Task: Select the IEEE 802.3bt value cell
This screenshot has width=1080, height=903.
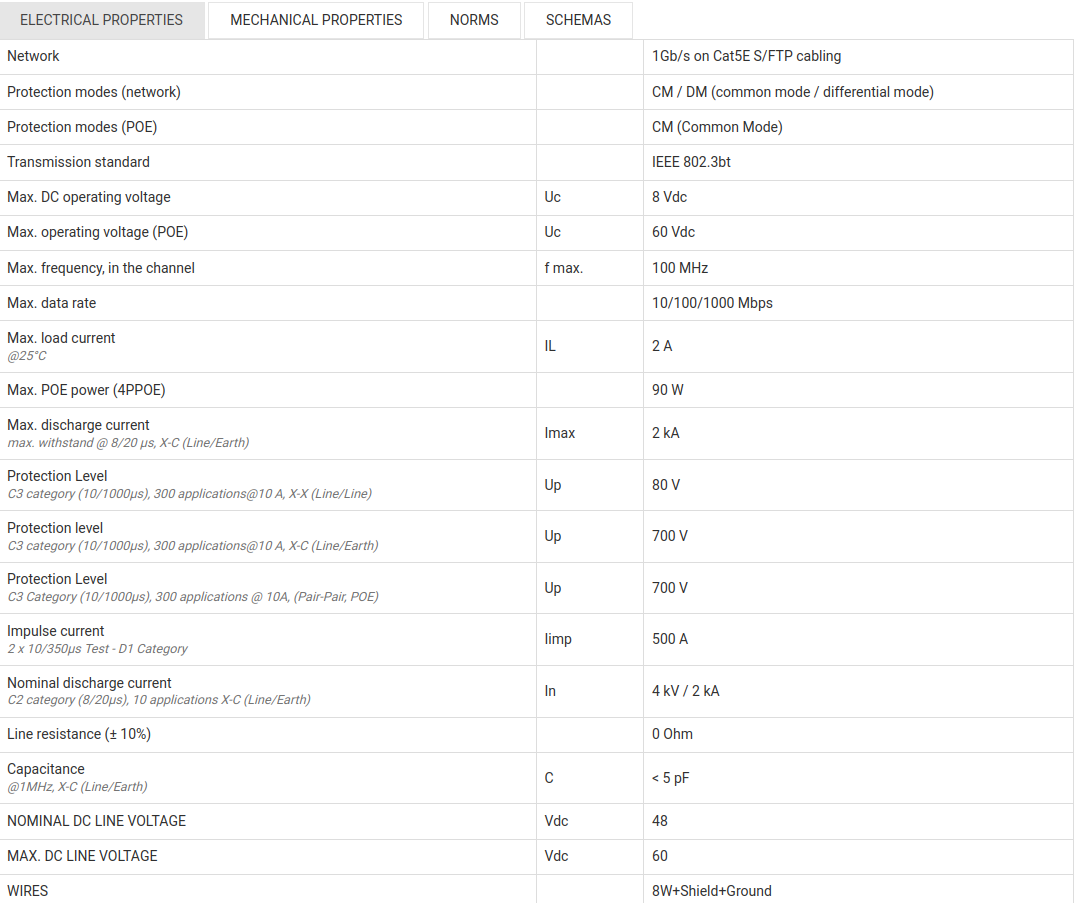Action: (x=691, y=162)
